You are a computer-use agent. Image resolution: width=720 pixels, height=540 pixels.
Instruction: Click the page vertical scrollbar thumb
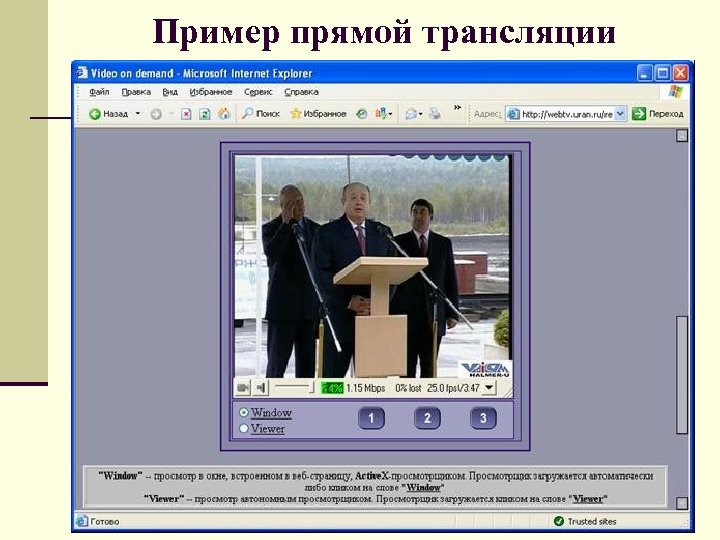pos(682,374)
